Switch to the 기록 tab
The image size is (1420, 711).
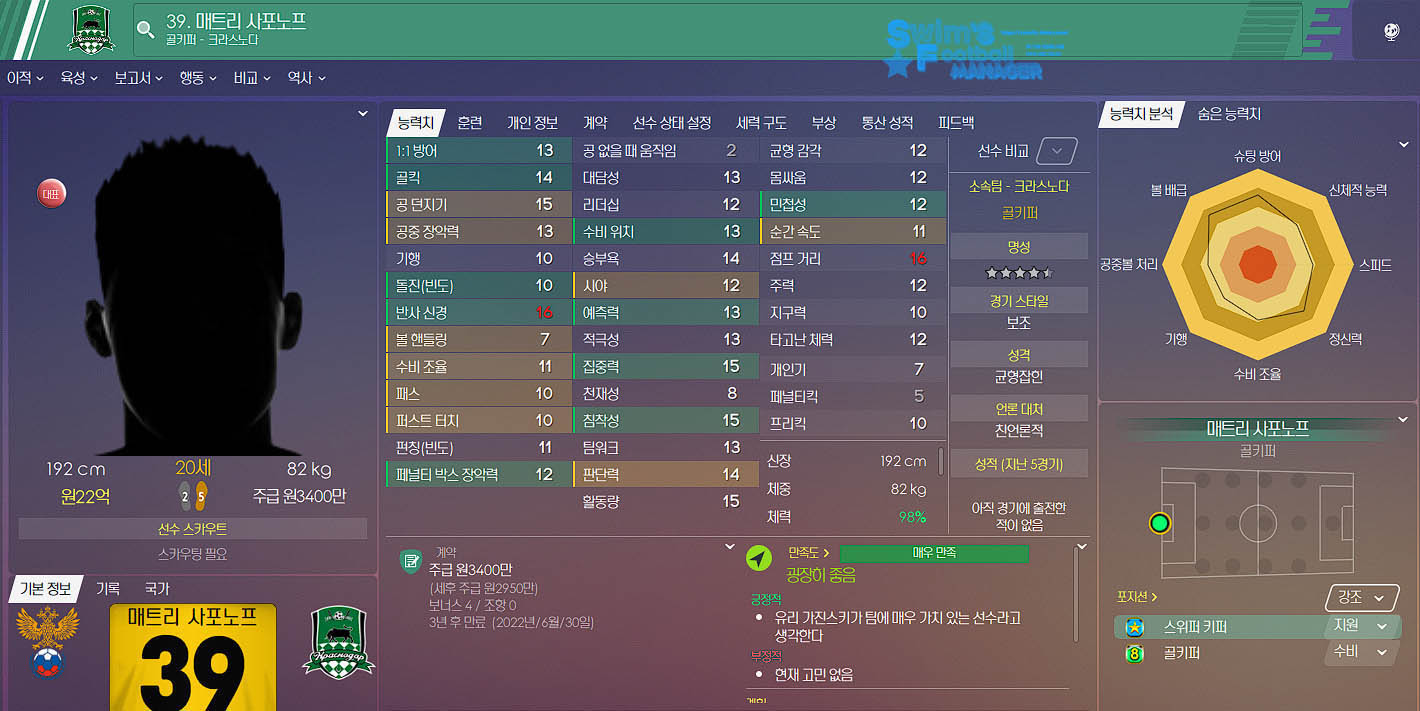[107, 589]
